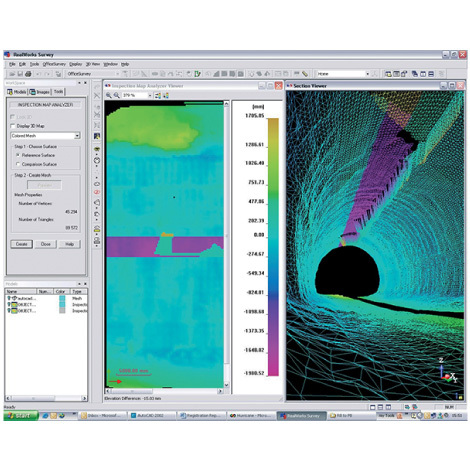Open the 3D View menu
470x470 pixels.
coord(93,64)
